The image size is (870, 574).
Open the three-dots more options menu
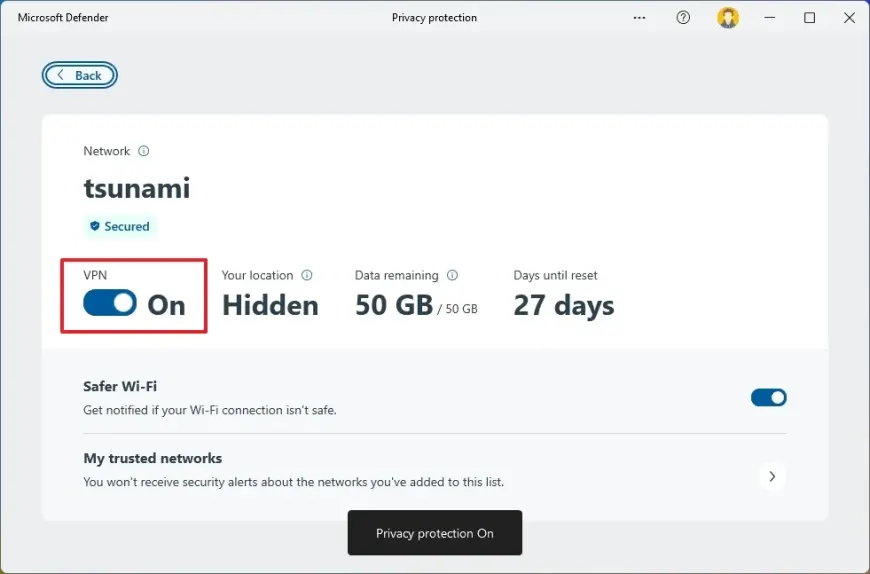pyautogui.click(x=640, y=18)
